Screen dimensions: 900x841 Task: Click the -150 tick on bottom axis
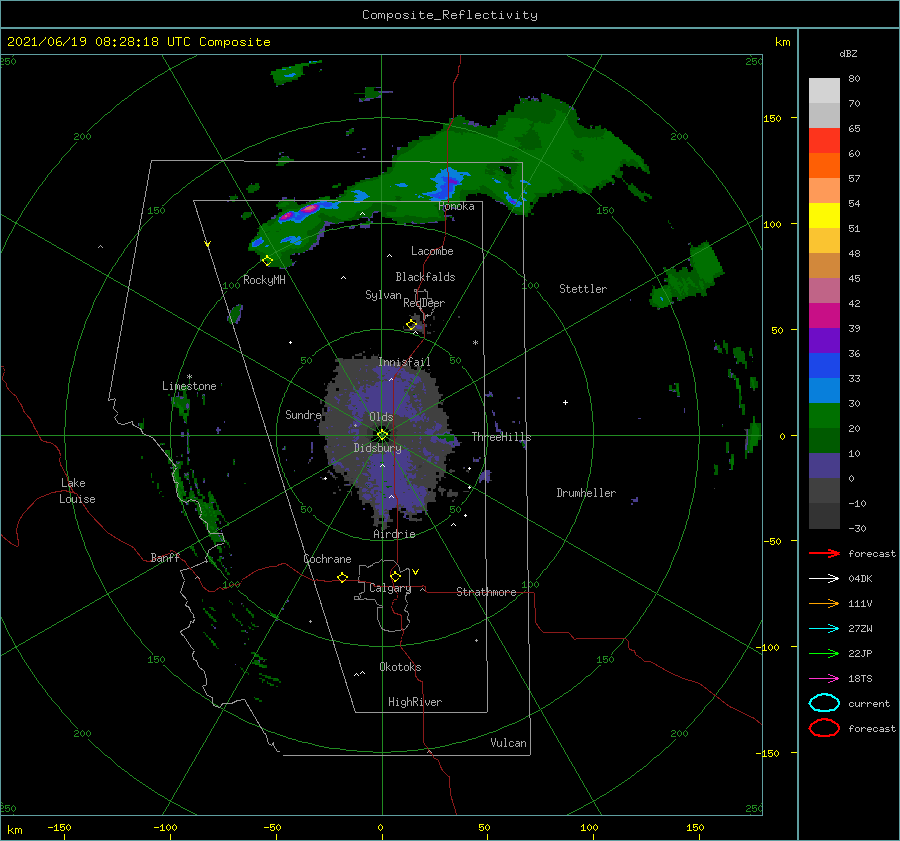59,827
